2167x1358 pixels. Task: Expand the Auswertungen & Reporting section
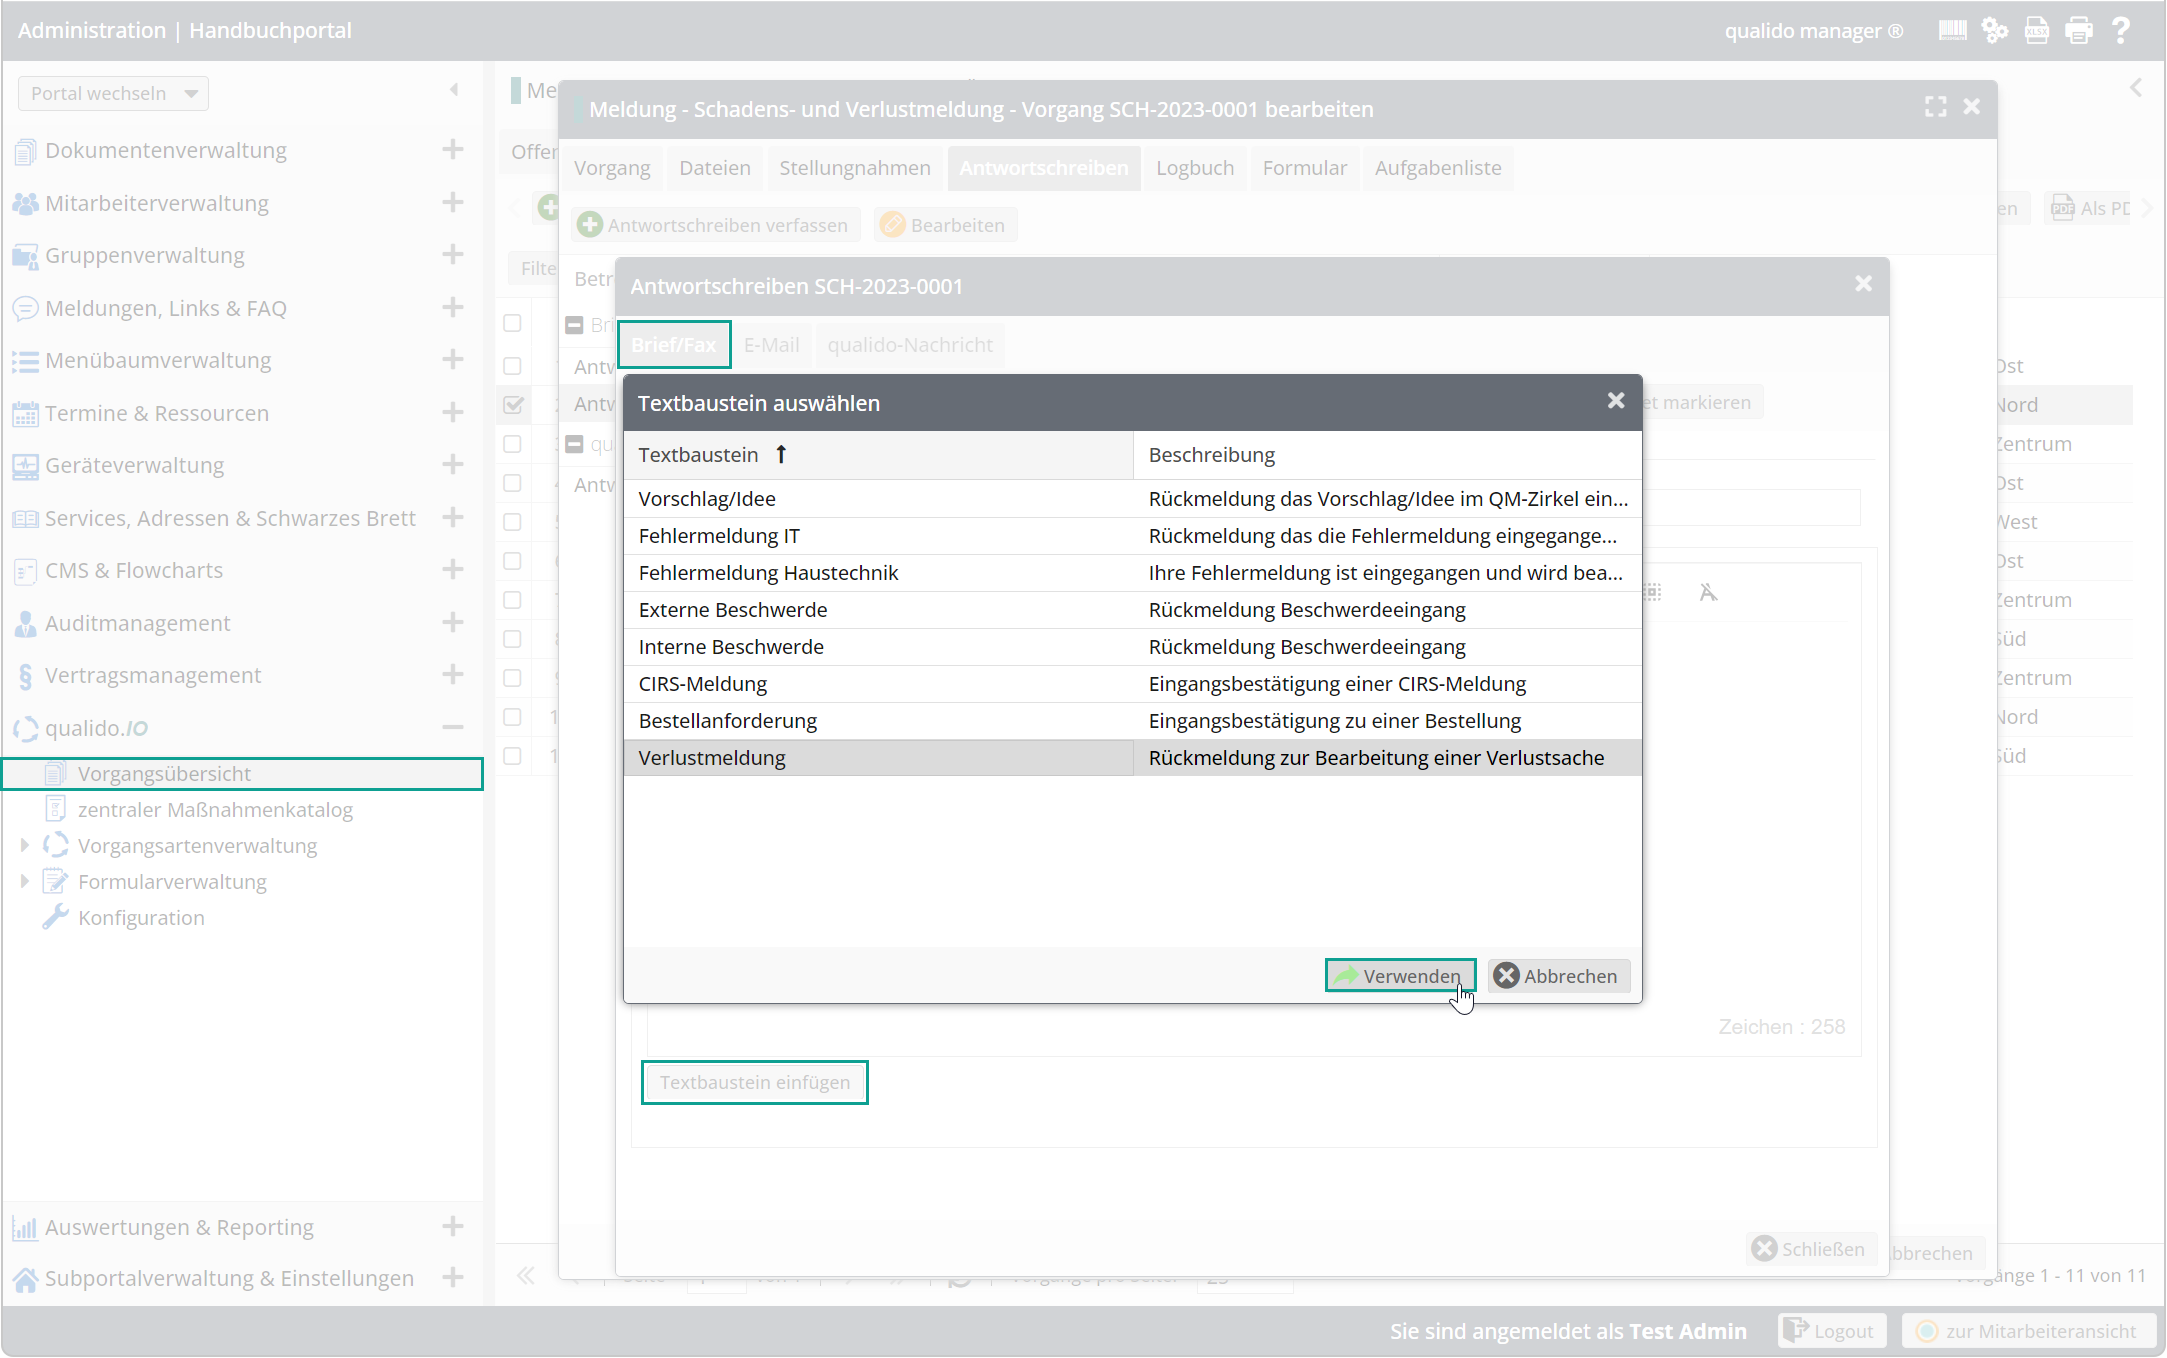pyautogui.click(x=453, y=1226)
